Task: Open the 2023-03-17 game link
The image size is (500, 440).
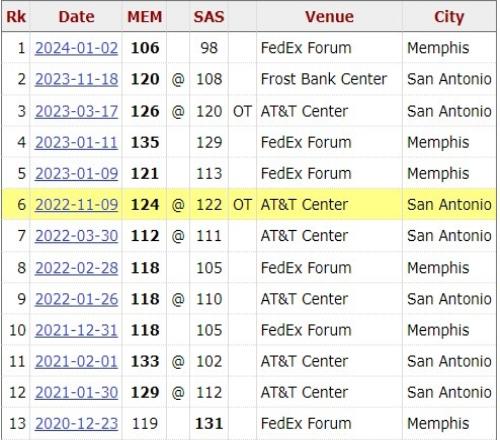Action: [76, 111]
